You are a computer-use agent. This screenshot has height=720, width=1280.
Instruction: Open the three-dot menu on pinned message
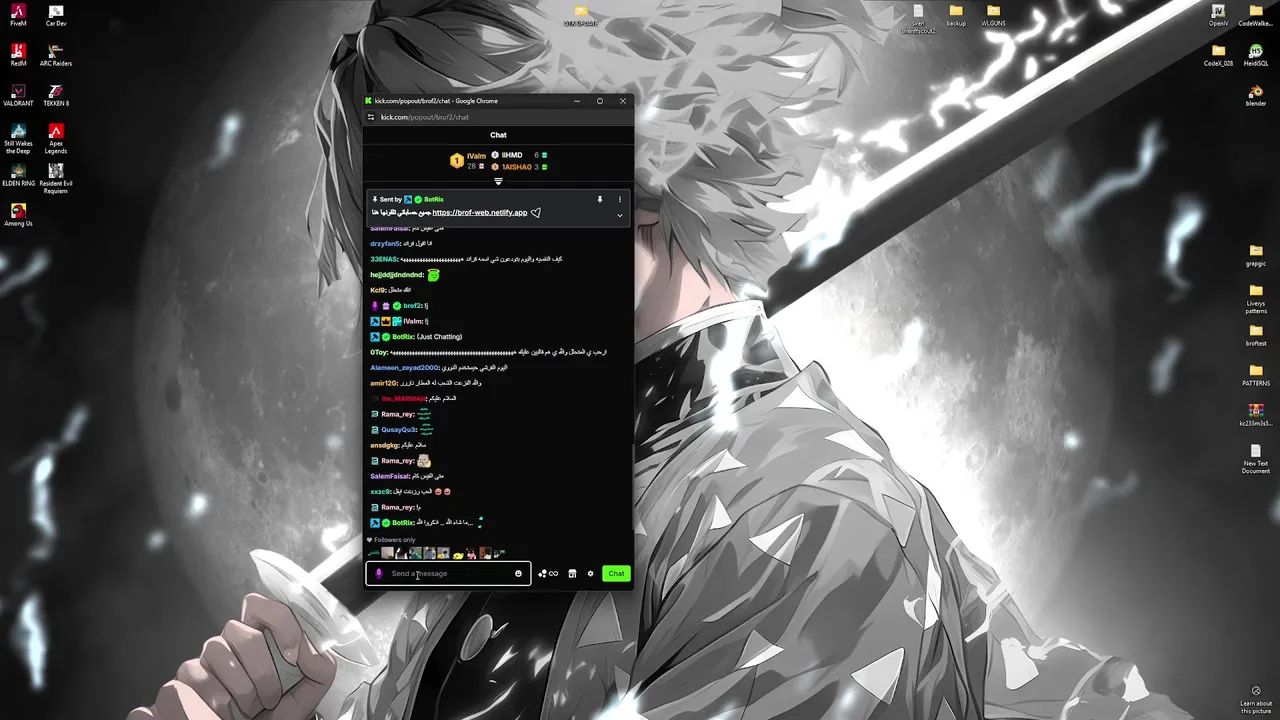[x=619, y=199]
